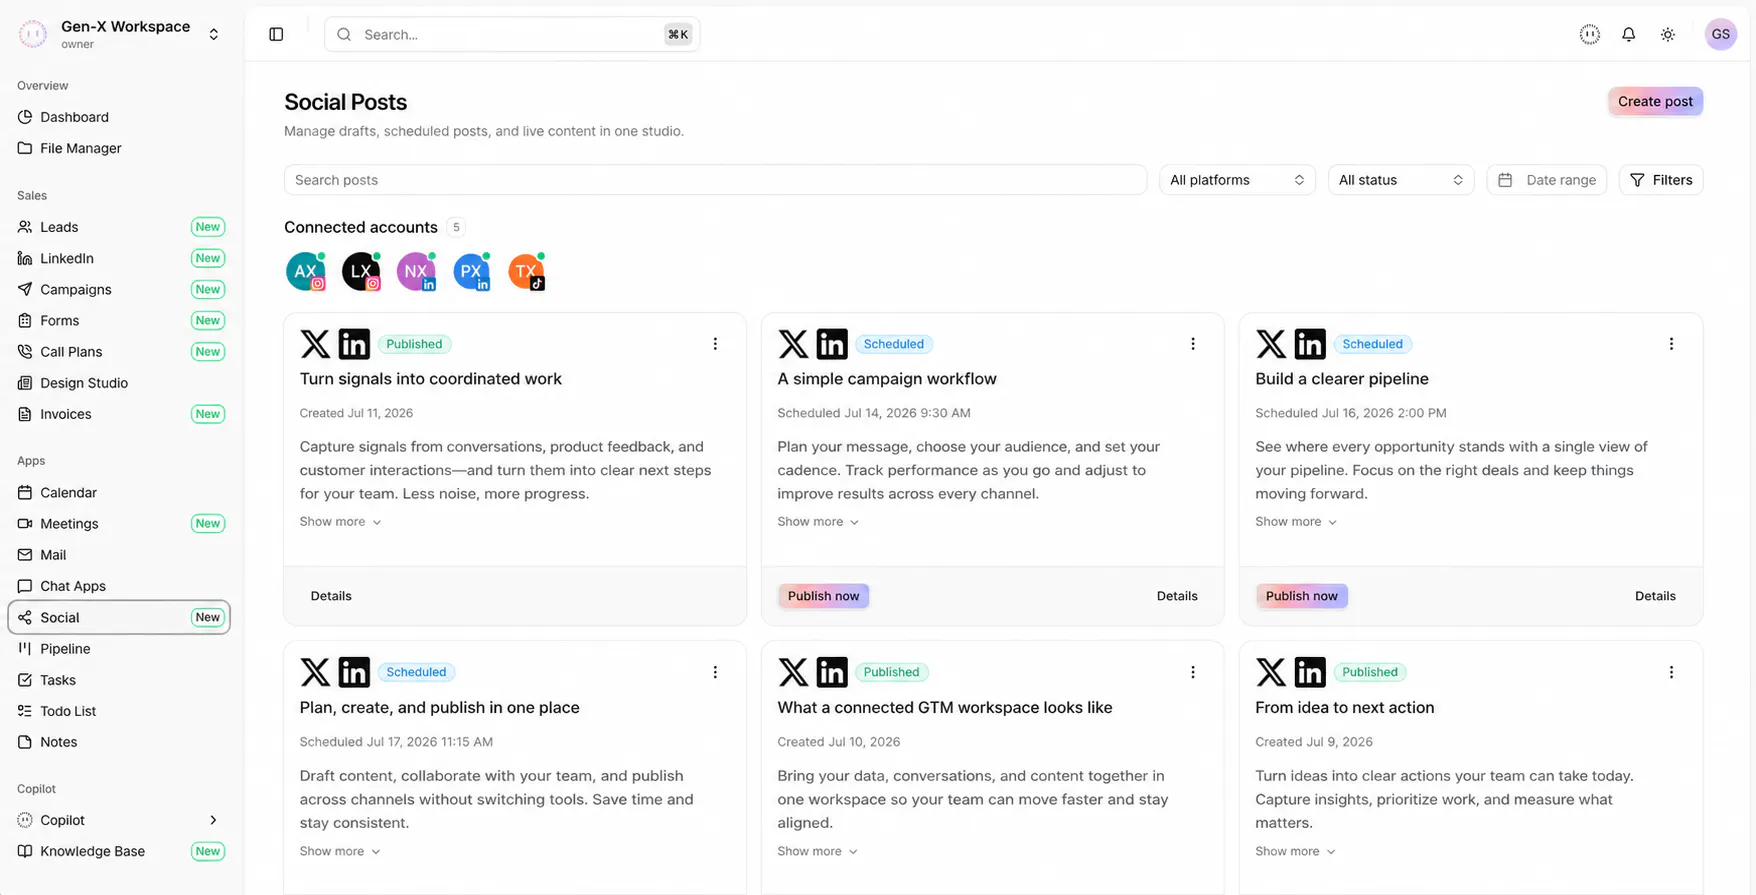Select the NX LinkedIn connected account
Viewport: 1756px width, 895px height.
pyautogui.click(x=416, y=271)
